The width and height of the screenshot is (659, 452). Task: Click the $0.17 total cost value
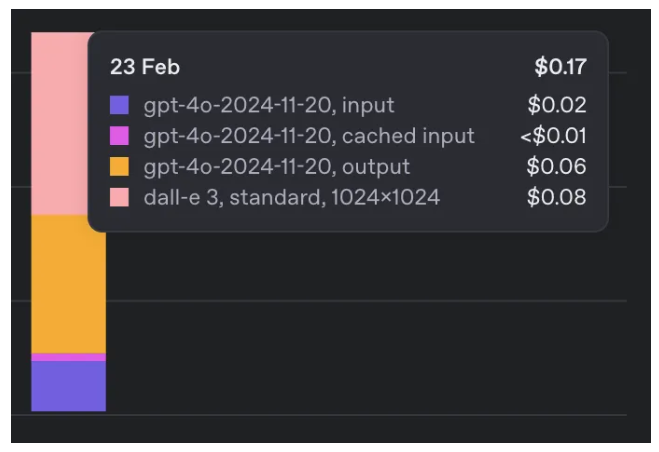(560, 67)
